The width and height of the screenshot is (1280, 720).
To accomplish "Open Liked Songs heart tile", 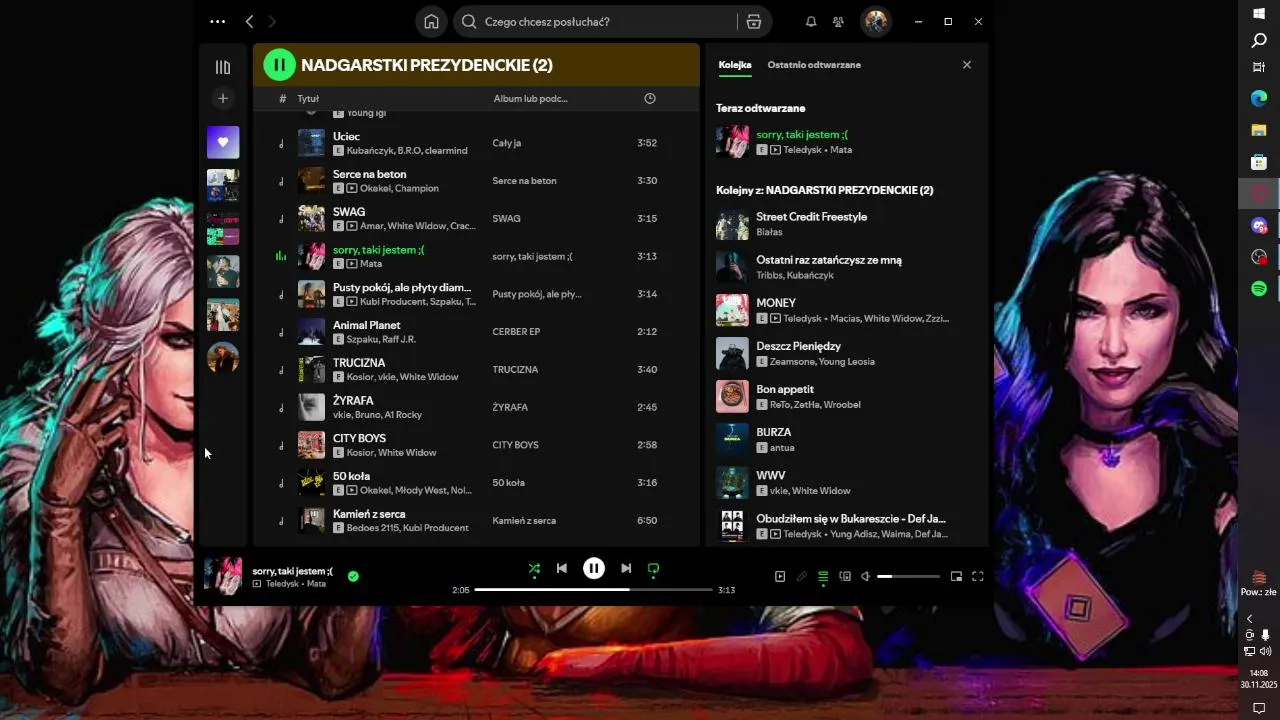I will (223, 142).
